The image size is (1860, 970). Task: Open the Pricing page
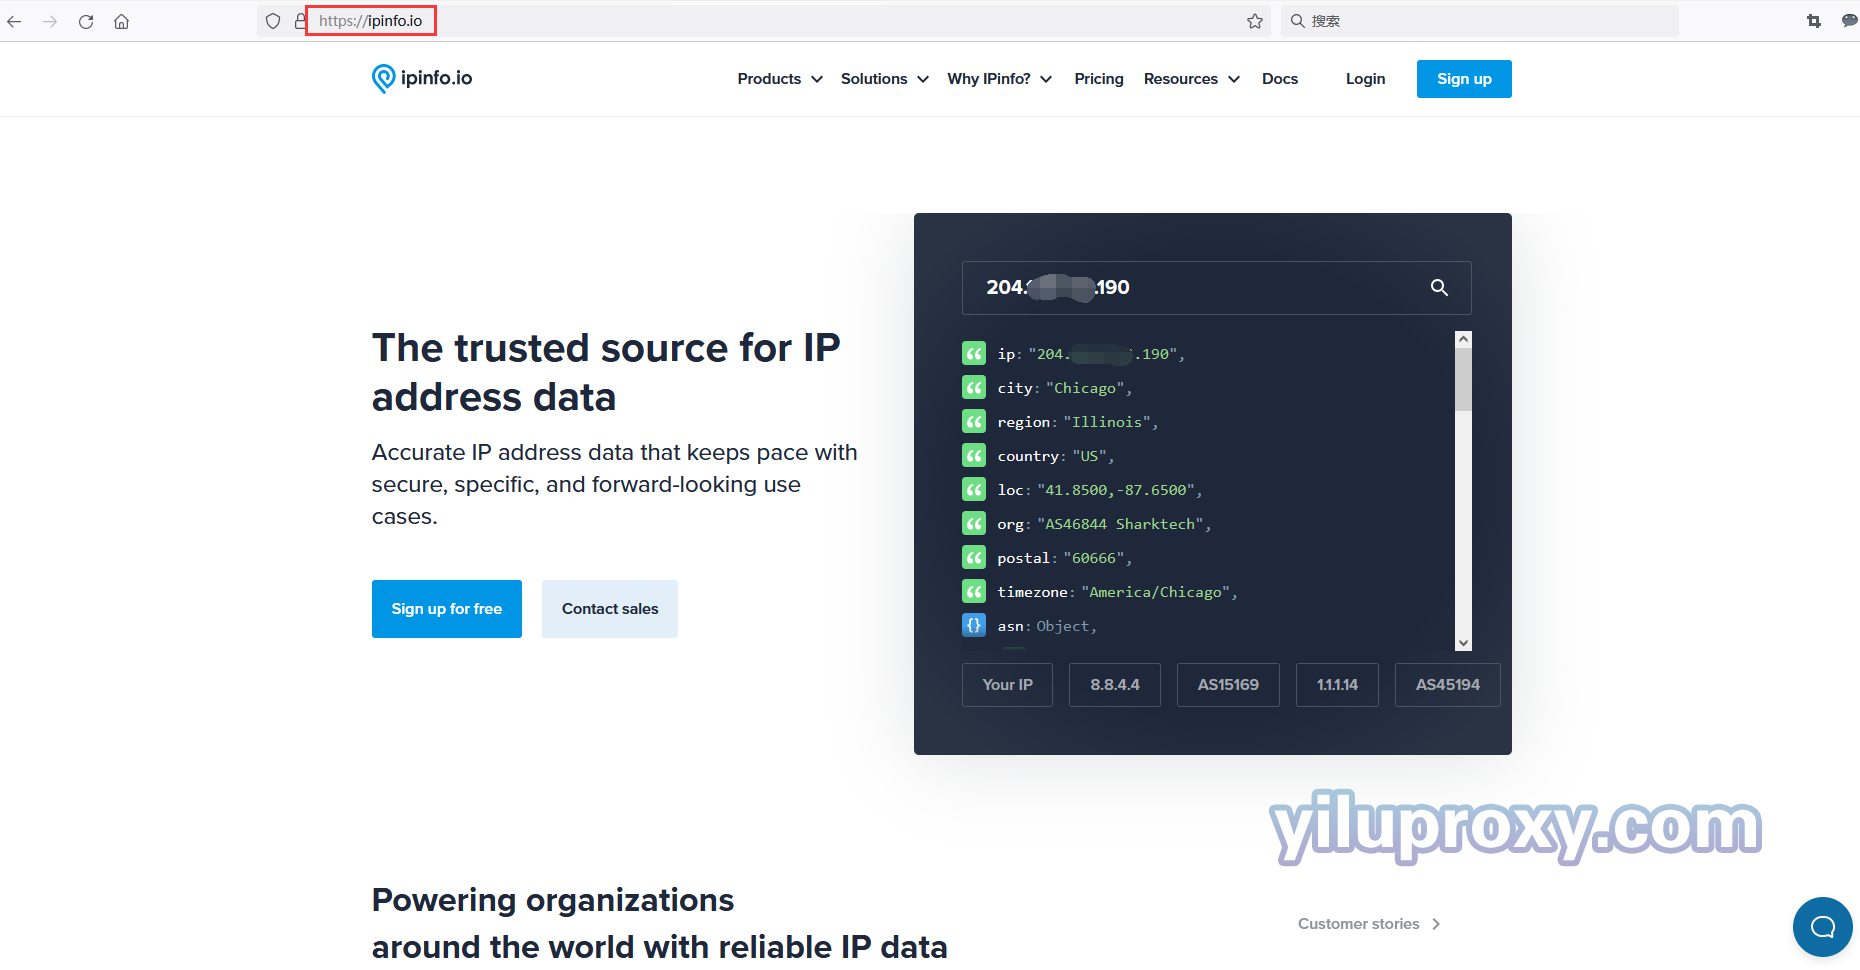pyautogui.click(x=1099, y=79)
